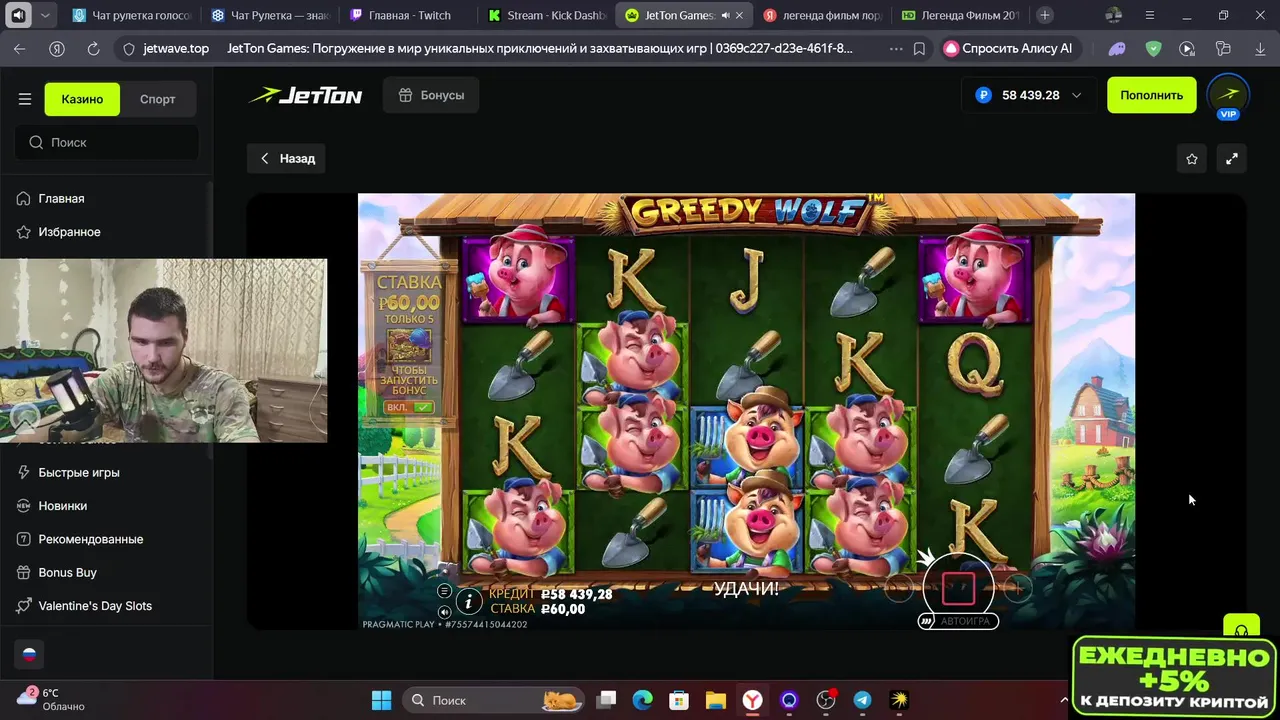This screenshot has height=720, width=1280.
Task: Click the СТАВКА ₽60,00 value
Action: 563,609
